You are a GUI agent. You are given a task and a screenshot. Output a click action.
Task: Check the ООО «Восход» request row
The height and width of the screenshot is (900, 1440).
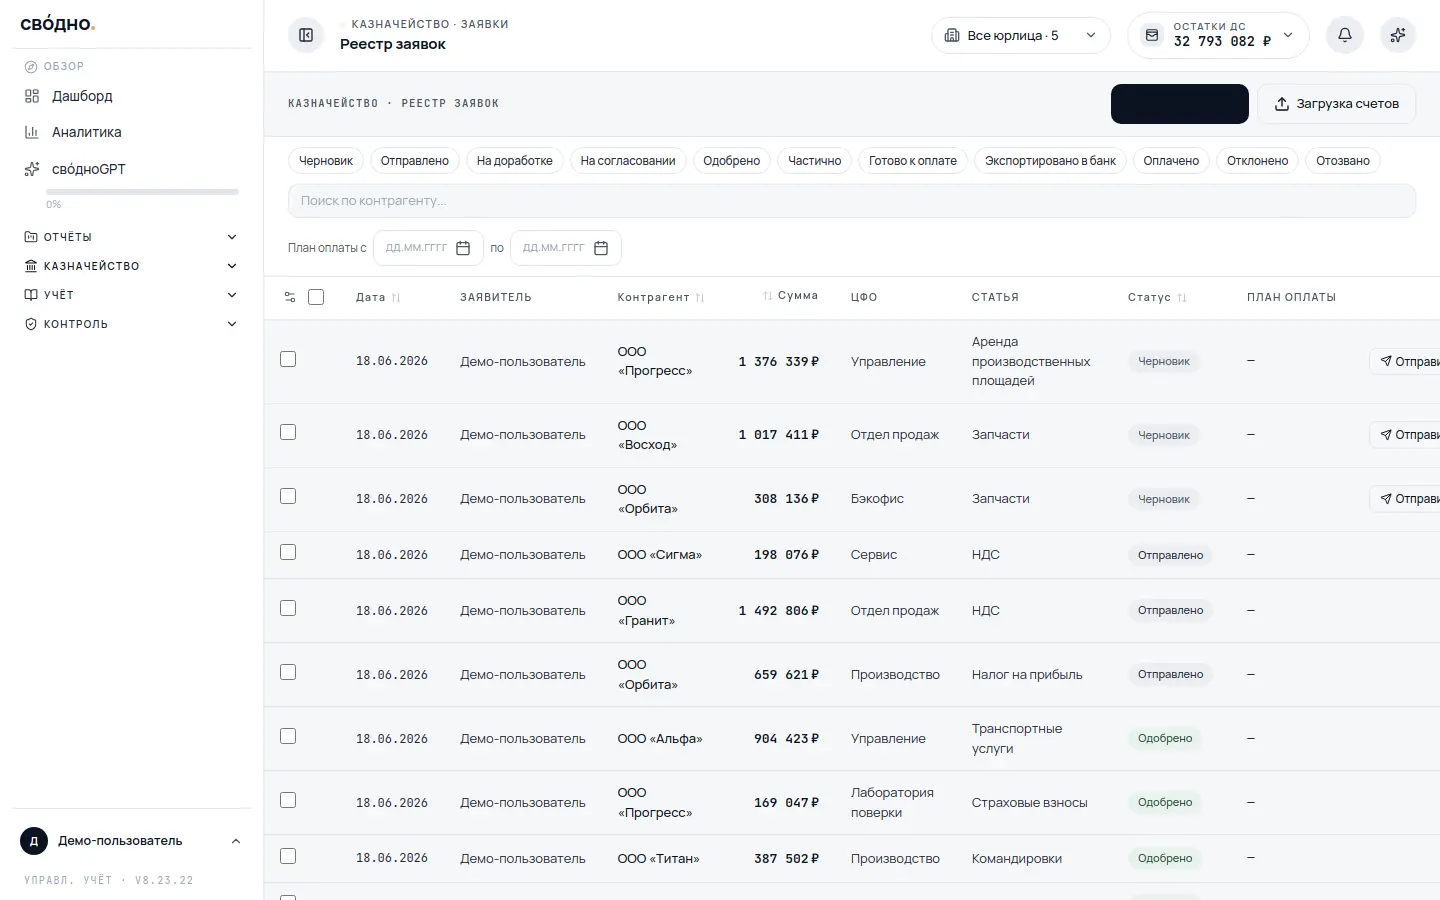coord(288,432)
